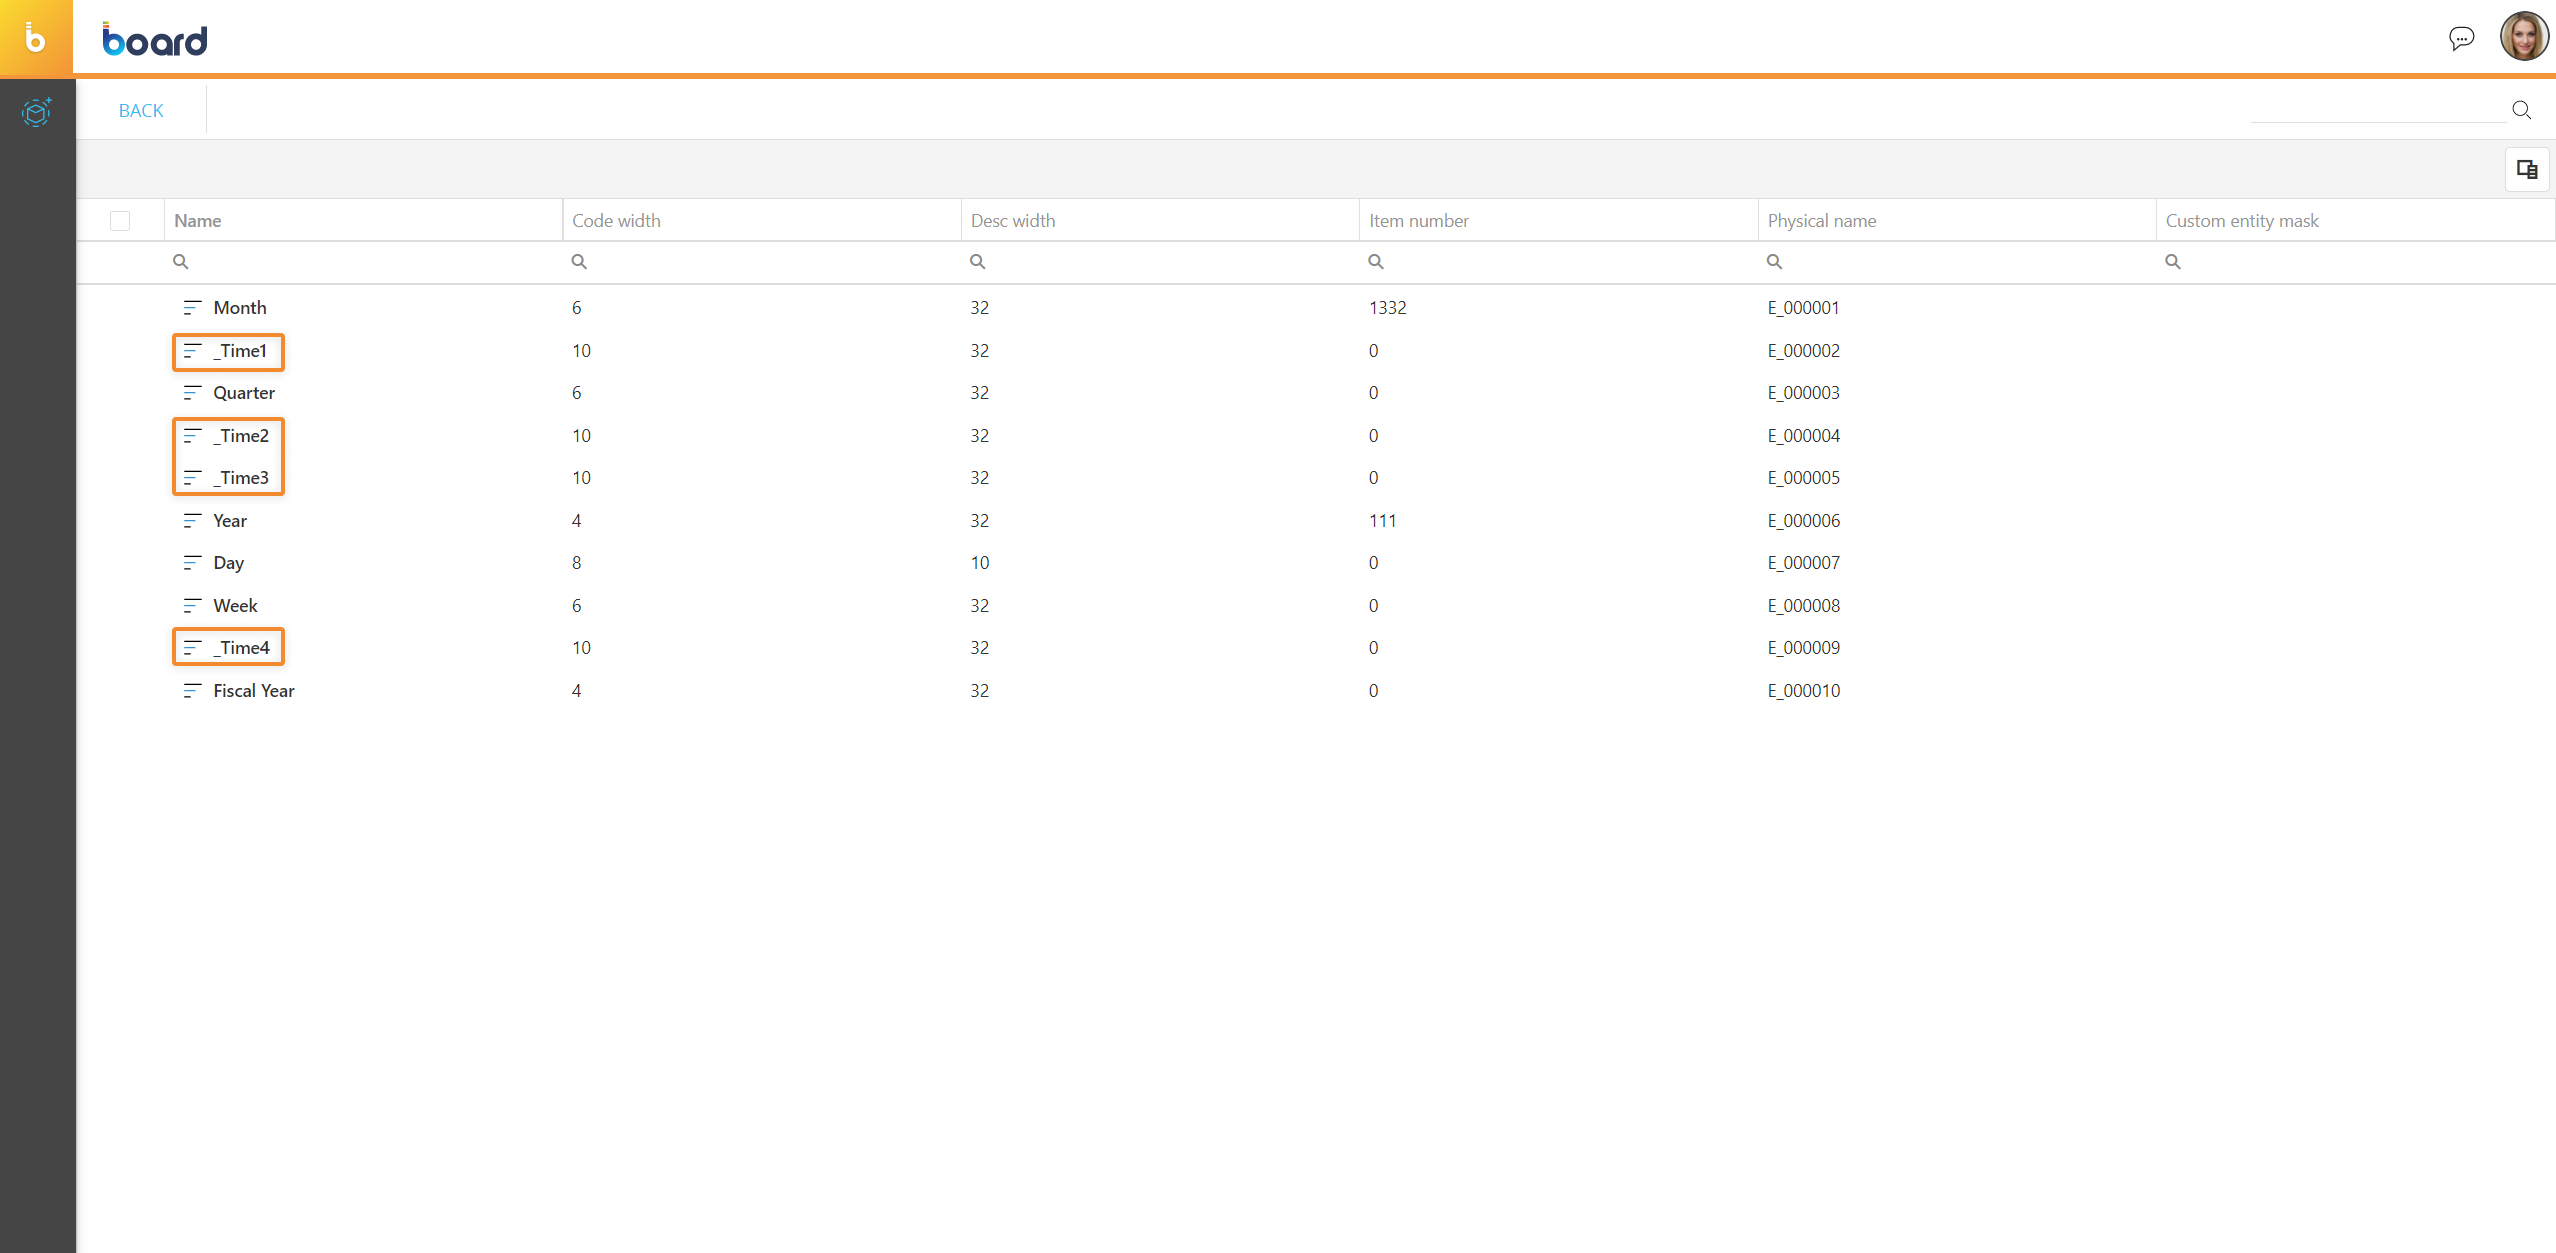Toggle the select-all checkbox in header
2556x1253 pixels.
click(120, 221)
